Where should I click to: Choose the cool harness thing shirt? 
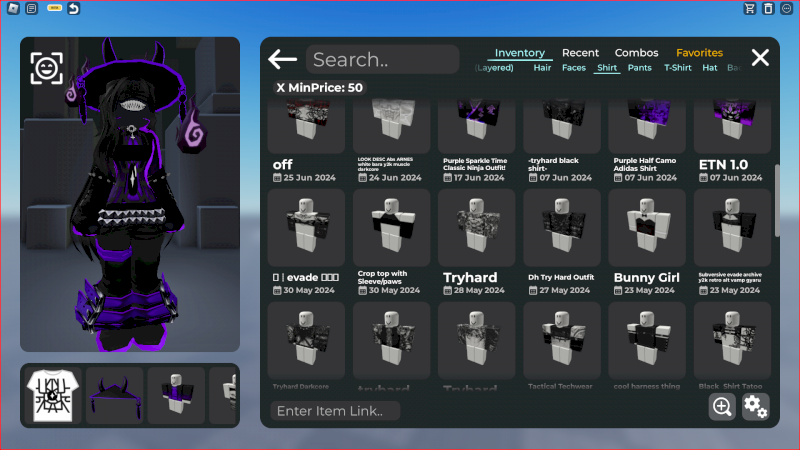647,340
